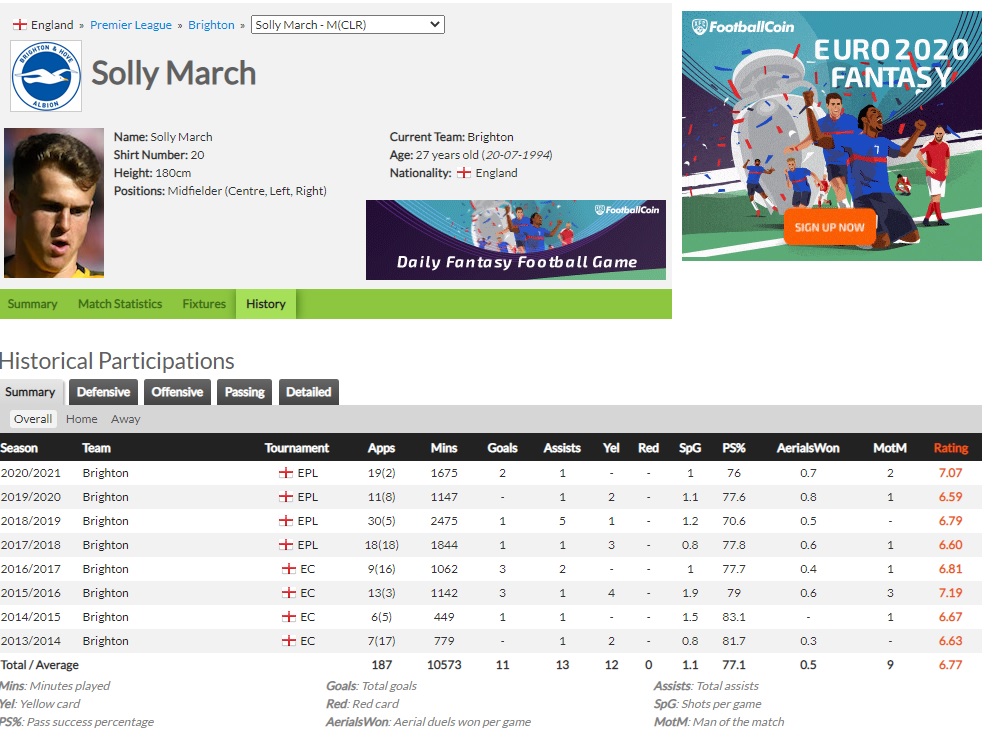Image resolution: width=994 pixels, height=738 pixels.
Task: Click Solly March's profile photo
Action: pos(54,203)
